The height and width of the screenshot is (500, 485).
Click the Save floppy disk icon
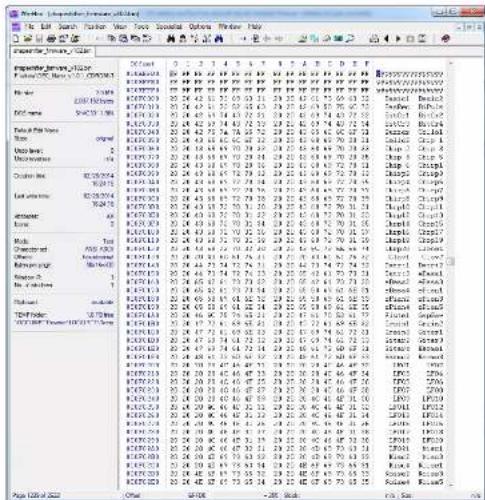[x=39, y=39]
